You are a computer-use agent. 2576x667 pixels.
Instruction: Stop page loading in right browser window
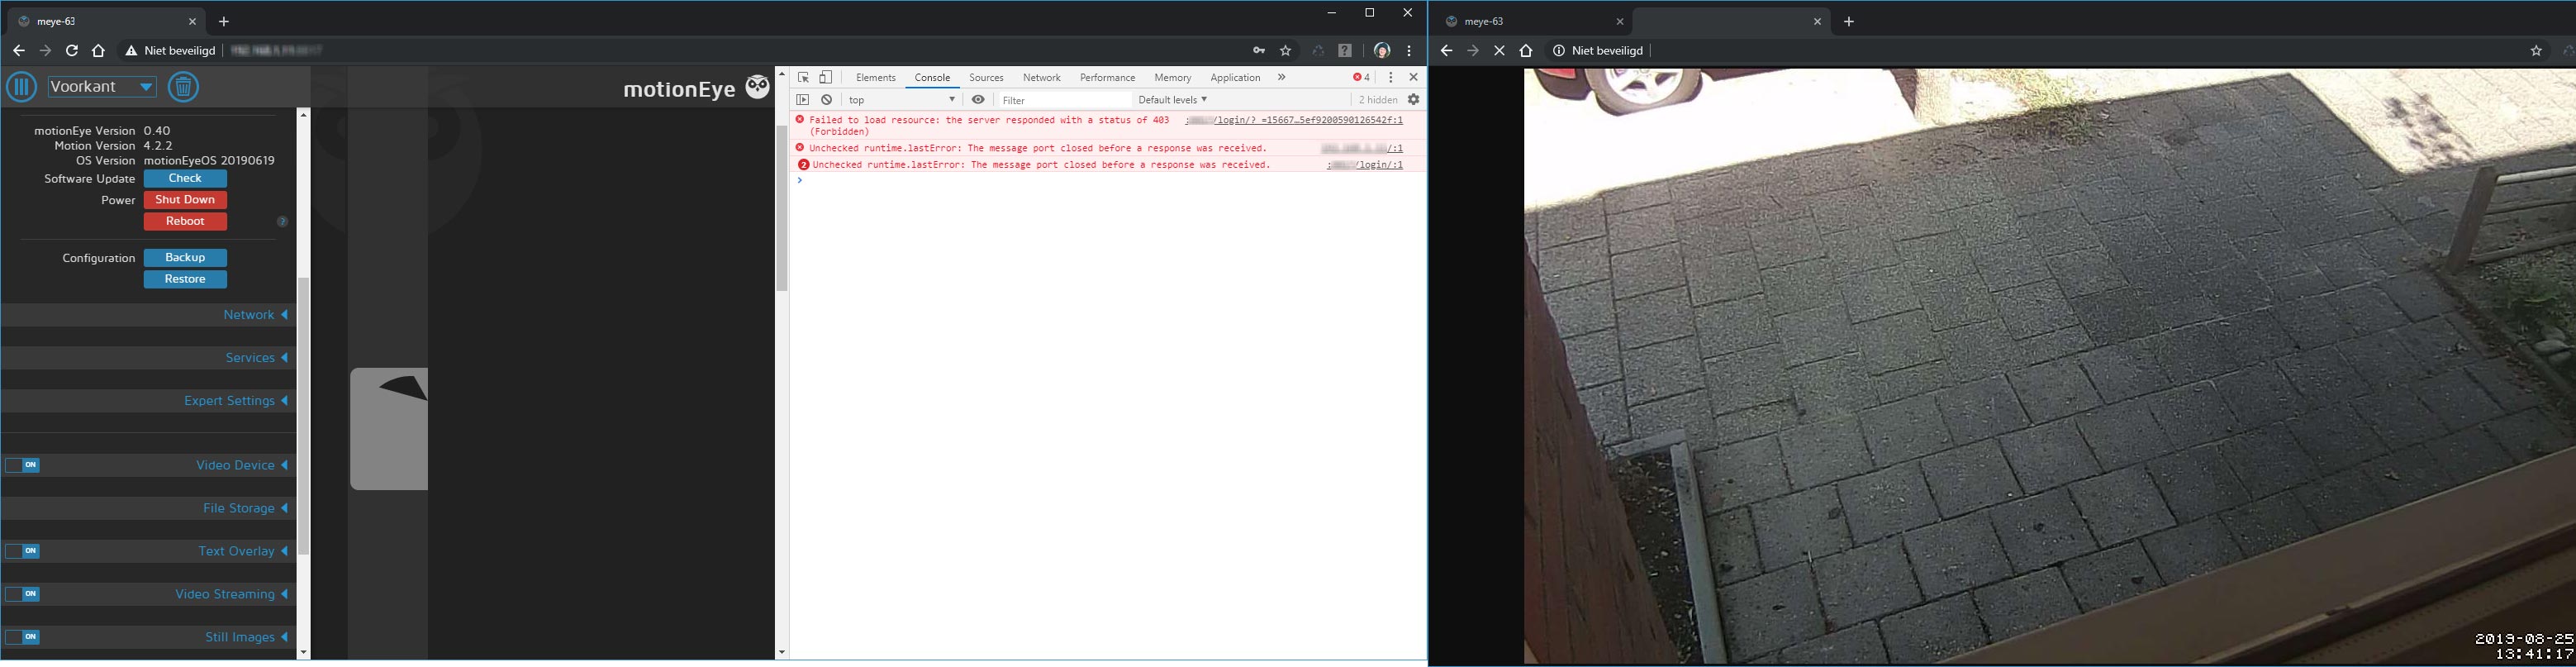click(1499, 50)
